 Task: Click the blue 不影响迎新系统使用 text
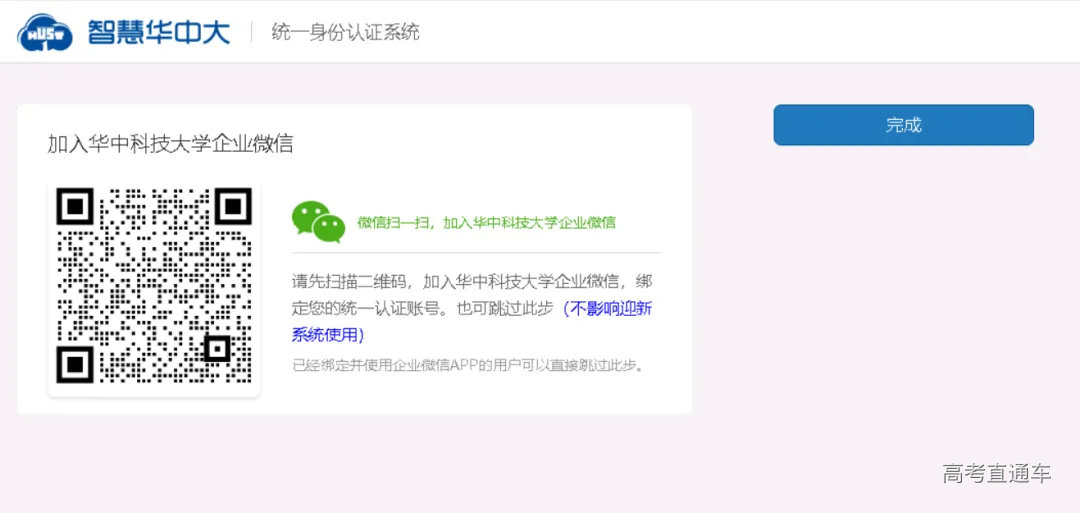[x=471, y=322]
